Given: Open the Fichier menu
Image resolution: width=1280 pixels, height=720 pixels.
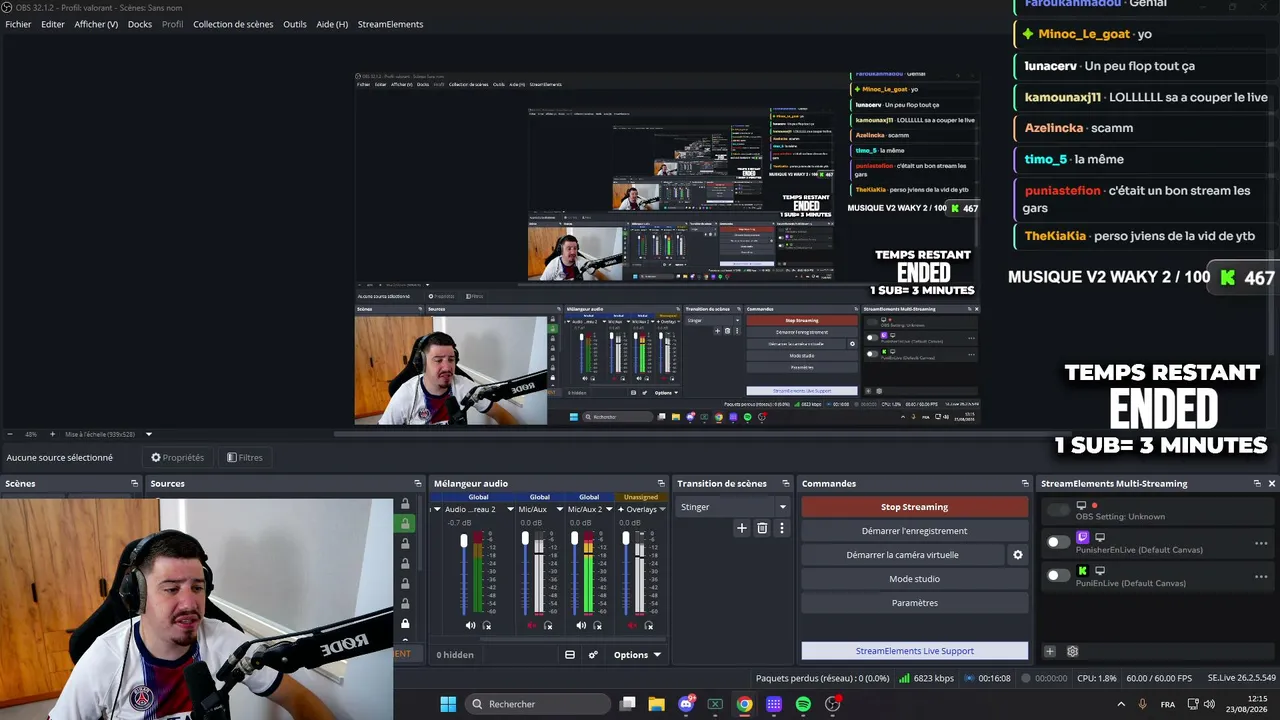Looking at the screenshot, I should pos(18,24).
